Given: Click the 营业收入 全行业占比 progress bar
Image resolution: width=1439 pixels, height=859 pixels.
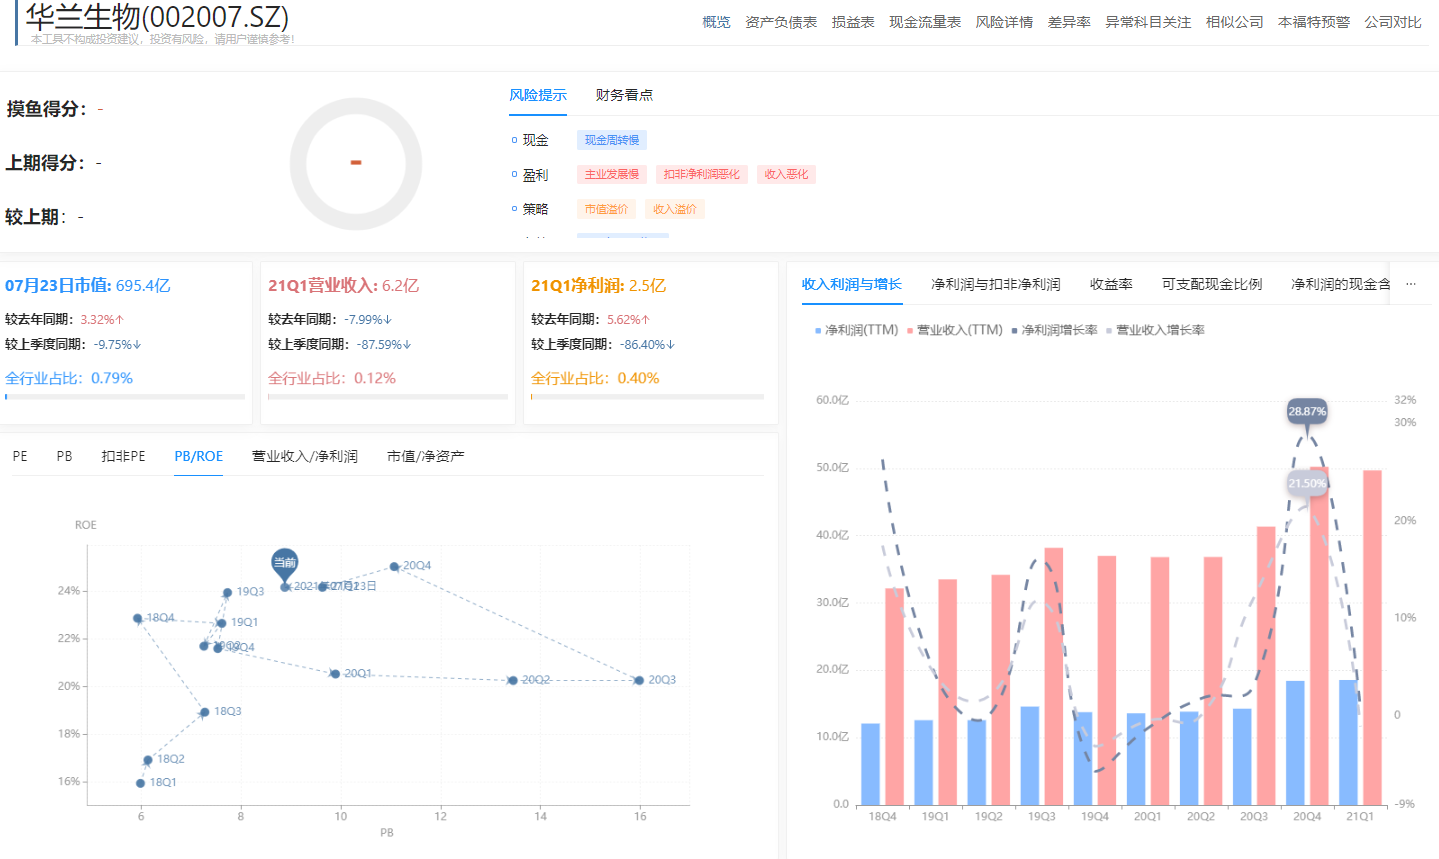Looking at the screenshot, I should (388, 397).
